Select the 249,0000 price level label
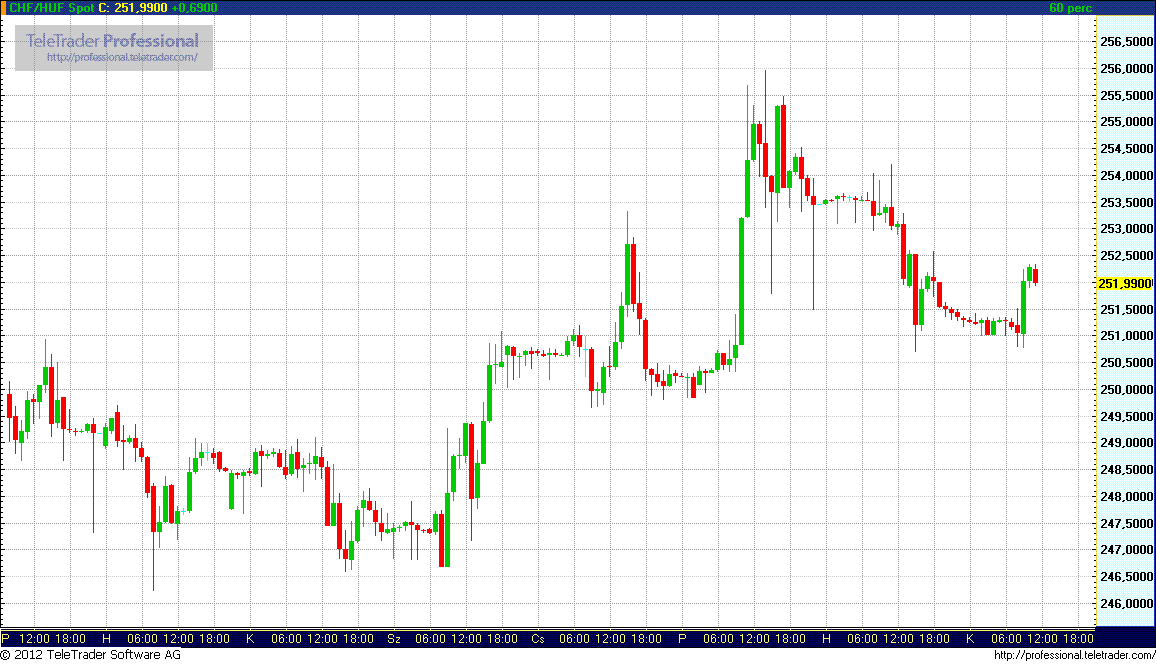The image size is (1156, 664). click(x=1127, y=443)
